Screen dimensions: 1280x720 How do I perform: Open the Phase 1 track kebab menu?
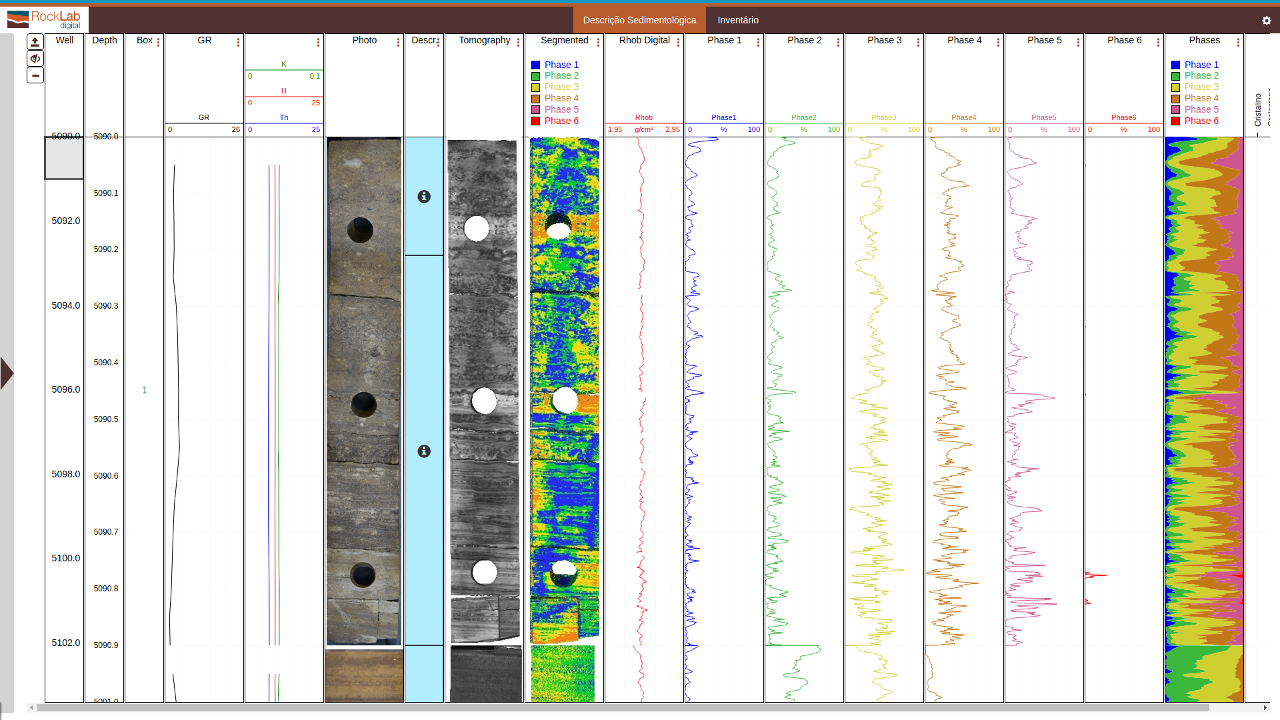[758, 42]
